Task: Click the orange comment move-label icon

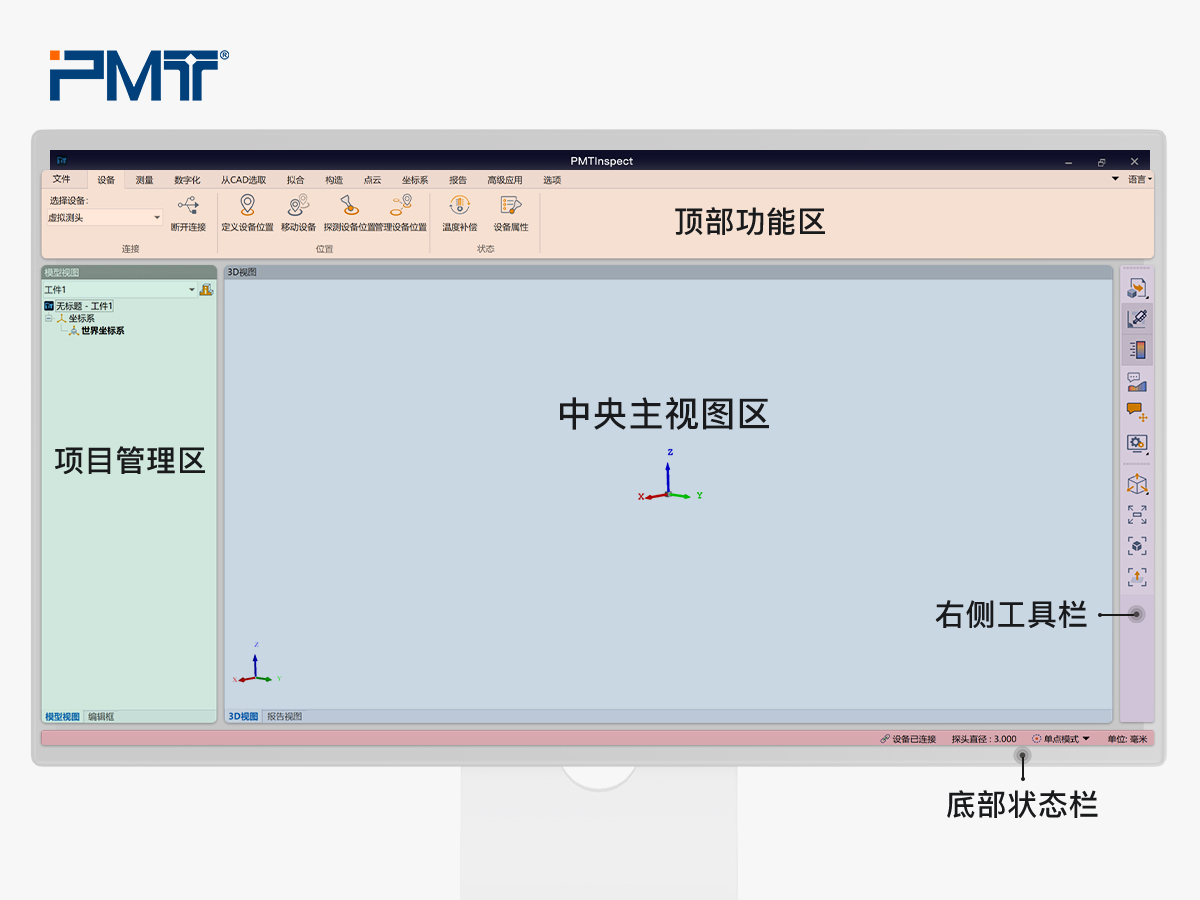Action: tap(1137, 412)
